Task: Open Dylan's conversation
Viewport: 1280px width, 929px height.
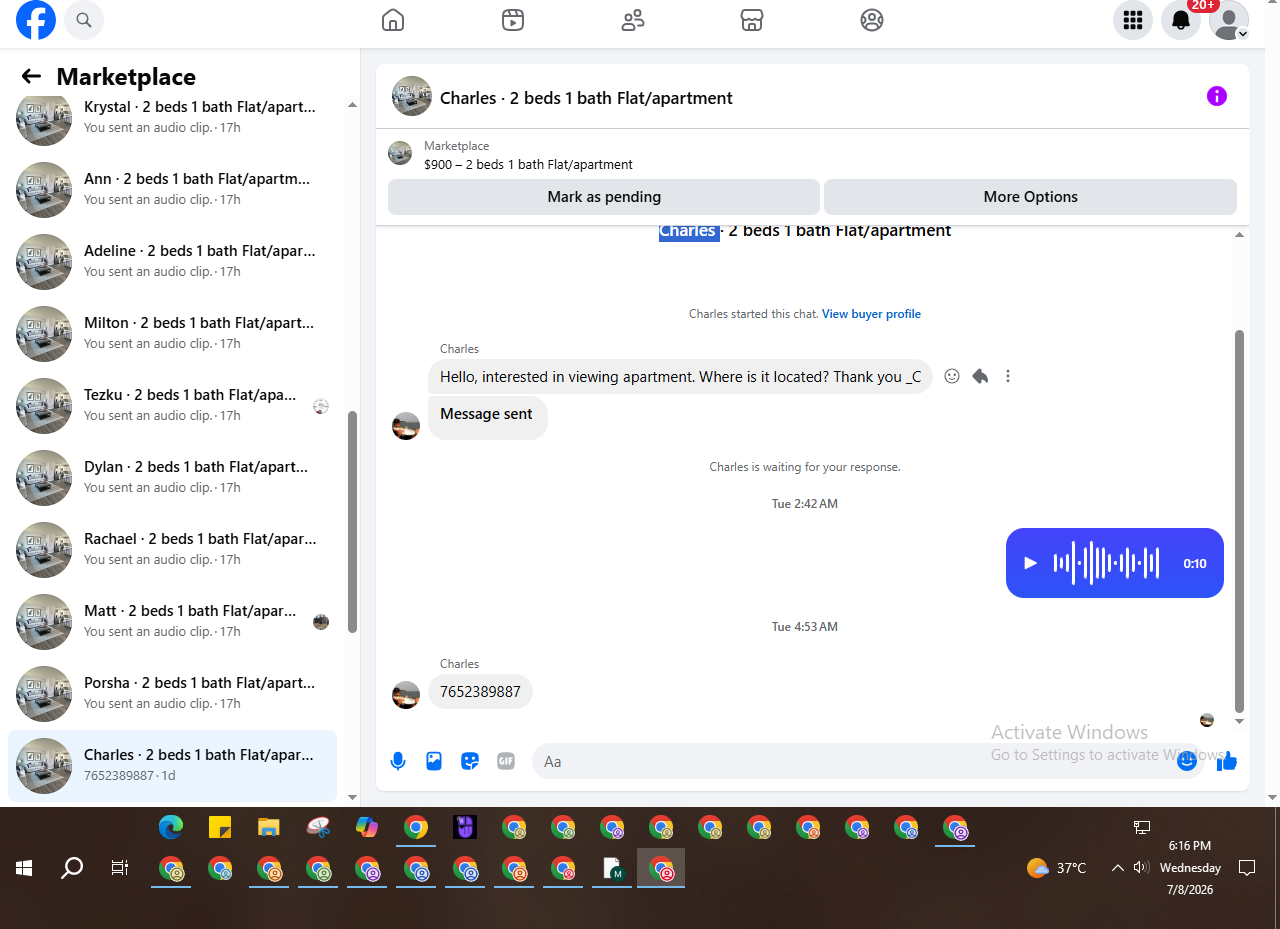Action: pyautogui.click(x=172, y=478)
